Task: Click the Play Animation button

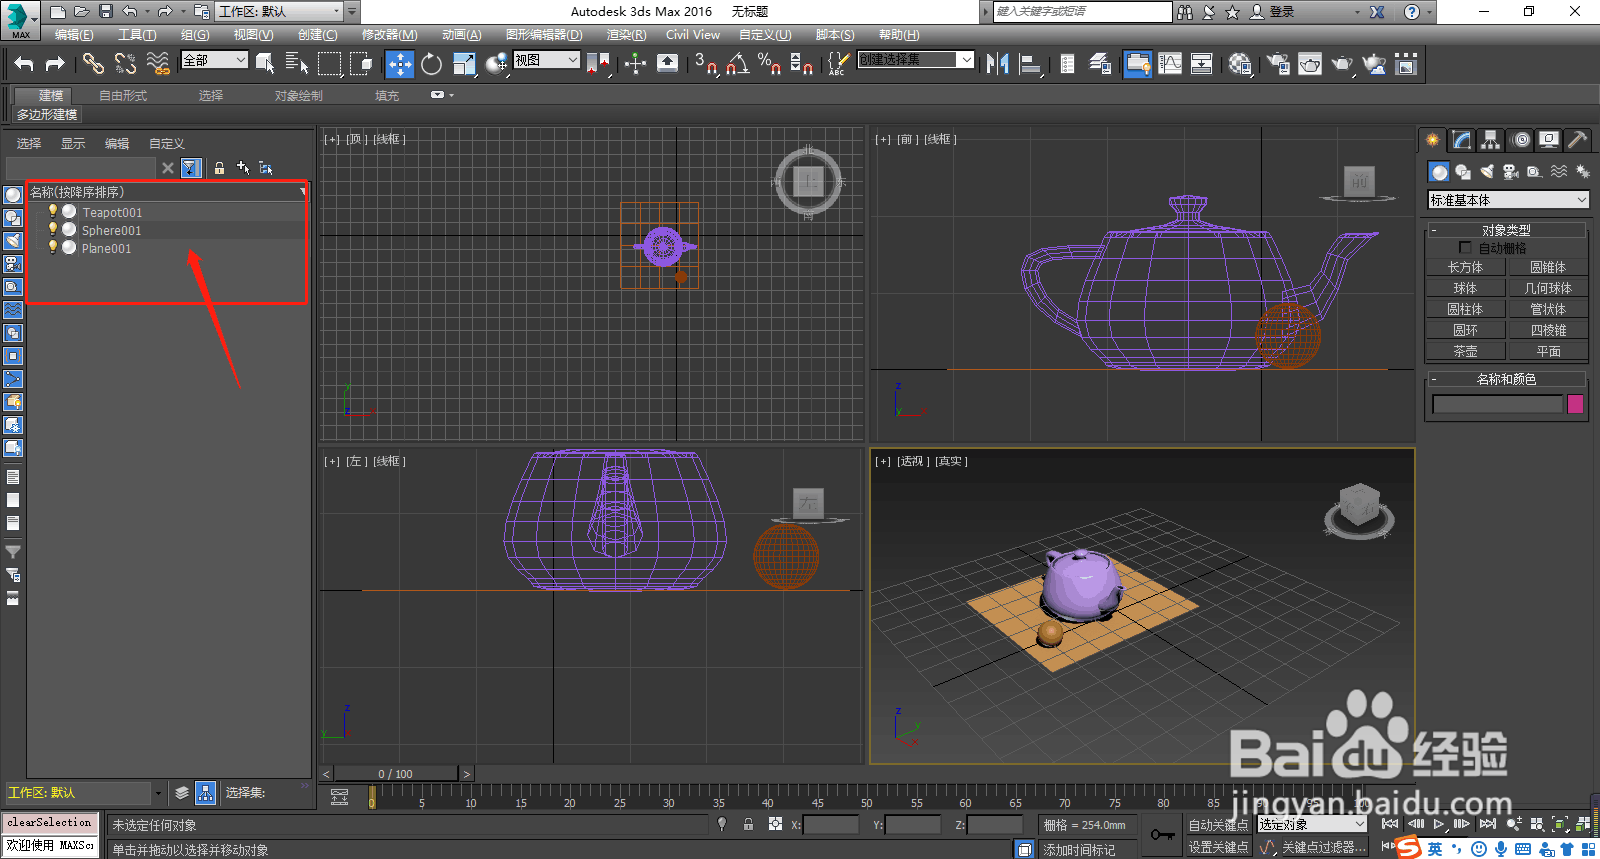Action: pos(1438,824)
